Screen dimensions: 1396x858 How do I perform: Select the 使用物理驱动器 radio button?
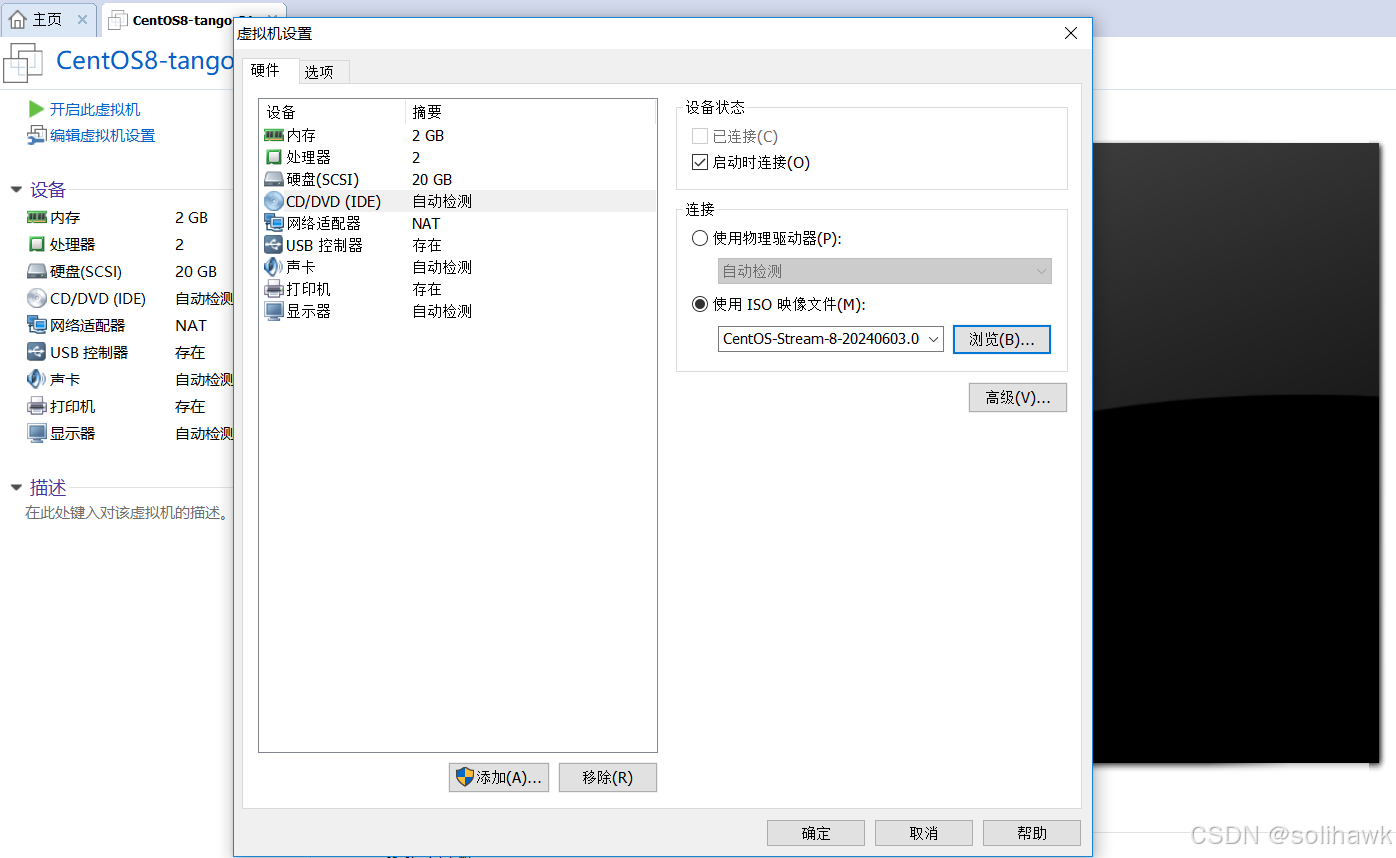[700, 238]
